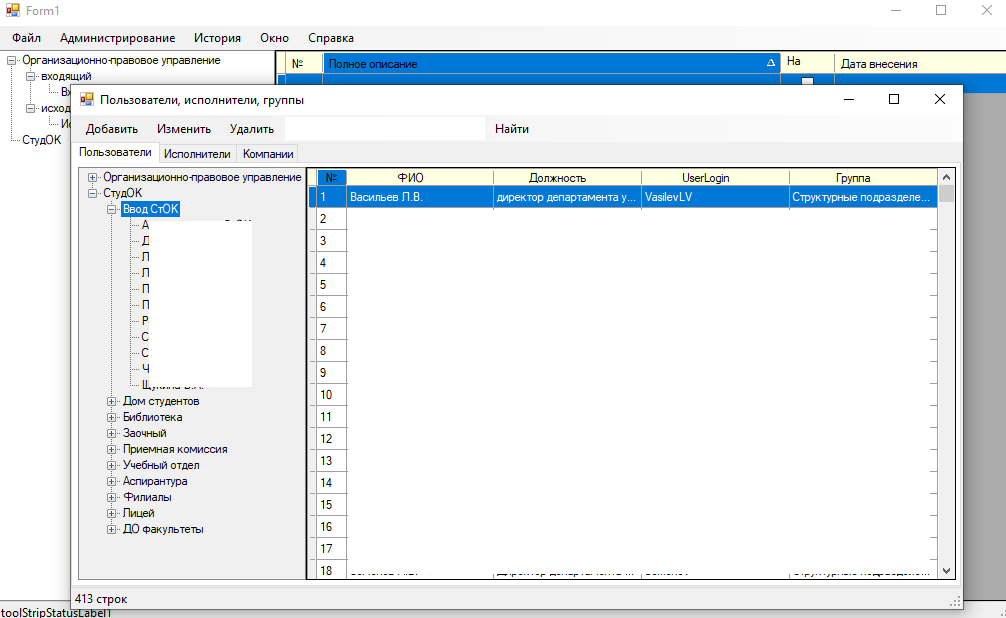The height and width of the screenshot is (618, 1006).
Task: Expand the Аспирантура node
Action: pyautogui.click(x=112, y=481)
